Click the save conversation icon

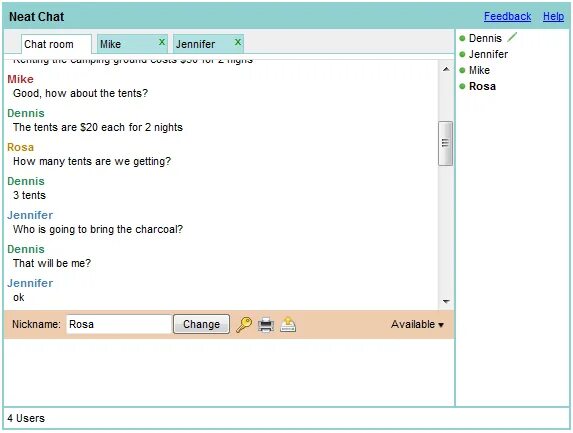click(x=288, y=324)
